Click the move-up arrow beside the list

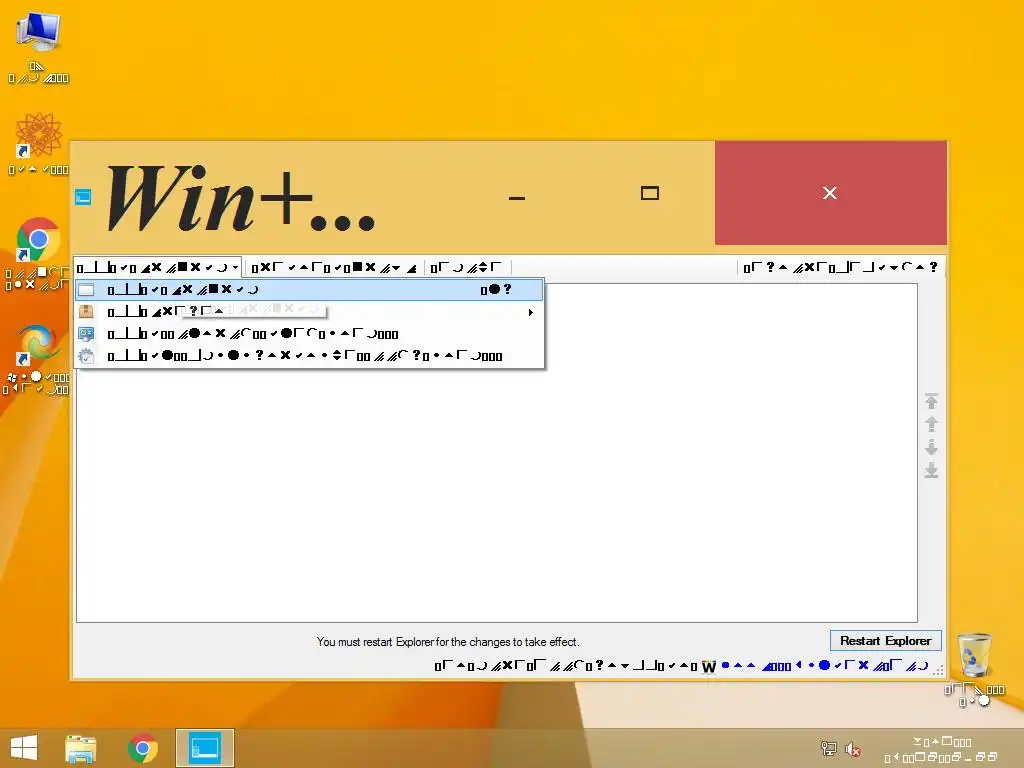[x=931, y=424]
